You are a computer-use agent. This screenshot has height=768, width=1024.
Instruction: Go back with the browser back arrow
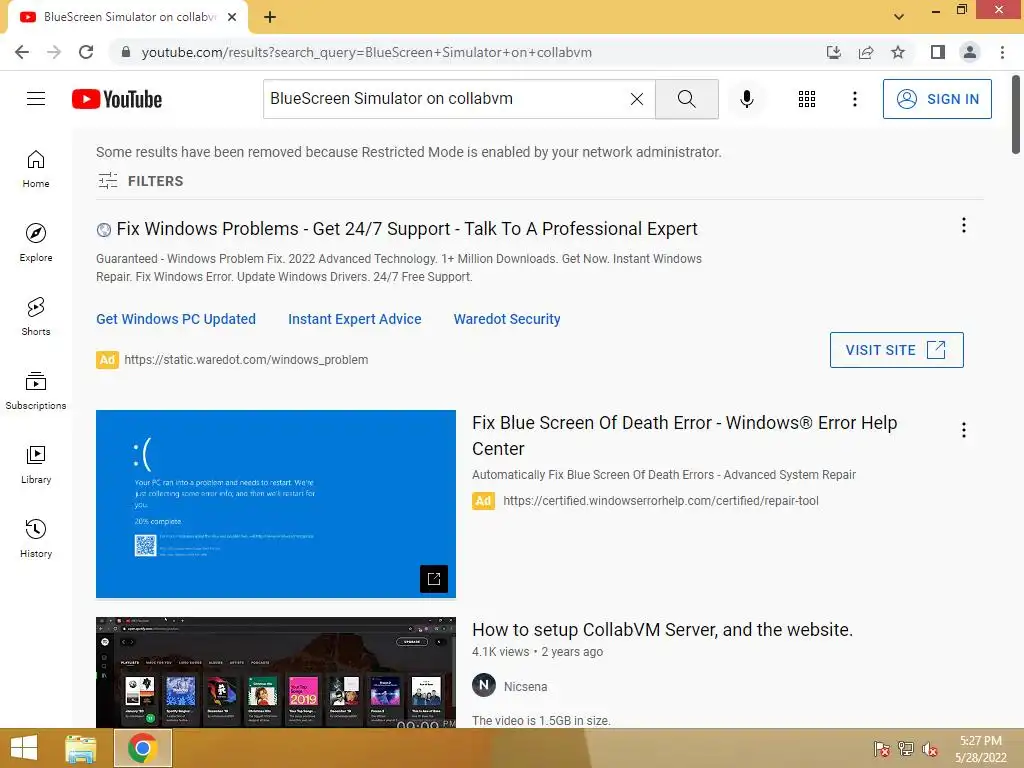point(22,52)
